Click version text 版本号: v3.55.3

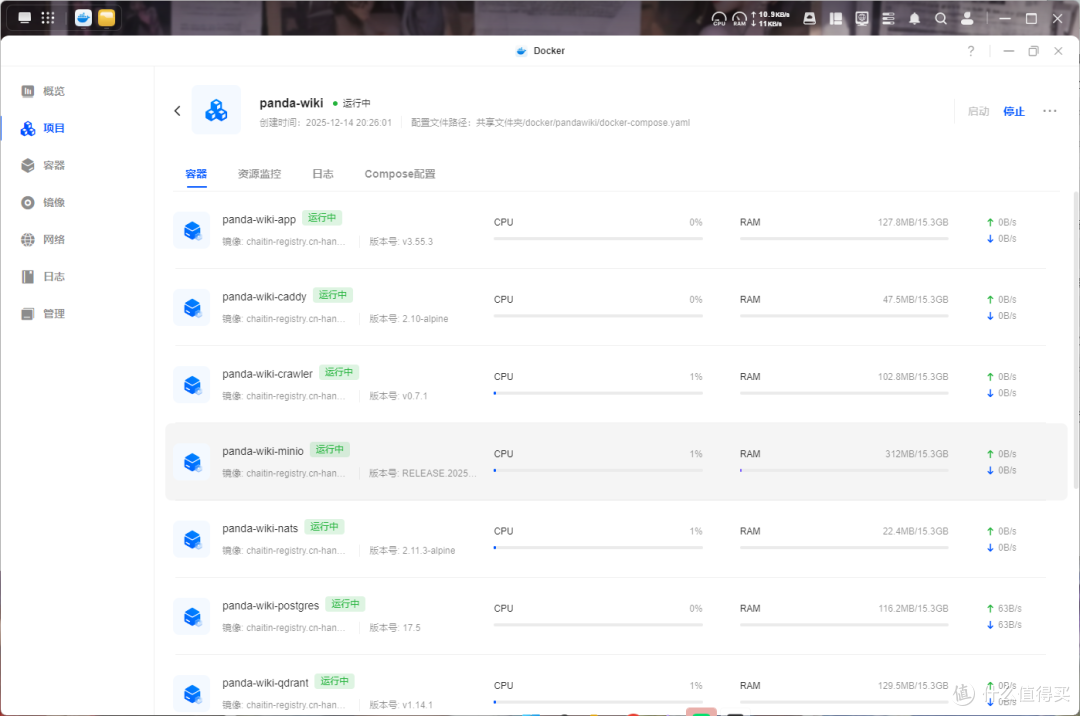pos(401,242)
